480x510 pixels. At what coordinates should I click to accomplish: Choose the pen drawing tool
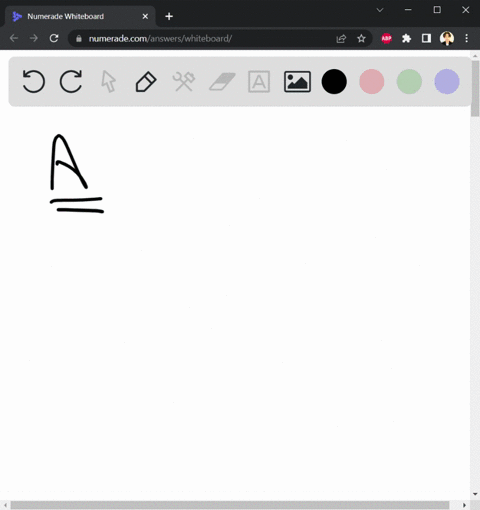tap(146, 82)
